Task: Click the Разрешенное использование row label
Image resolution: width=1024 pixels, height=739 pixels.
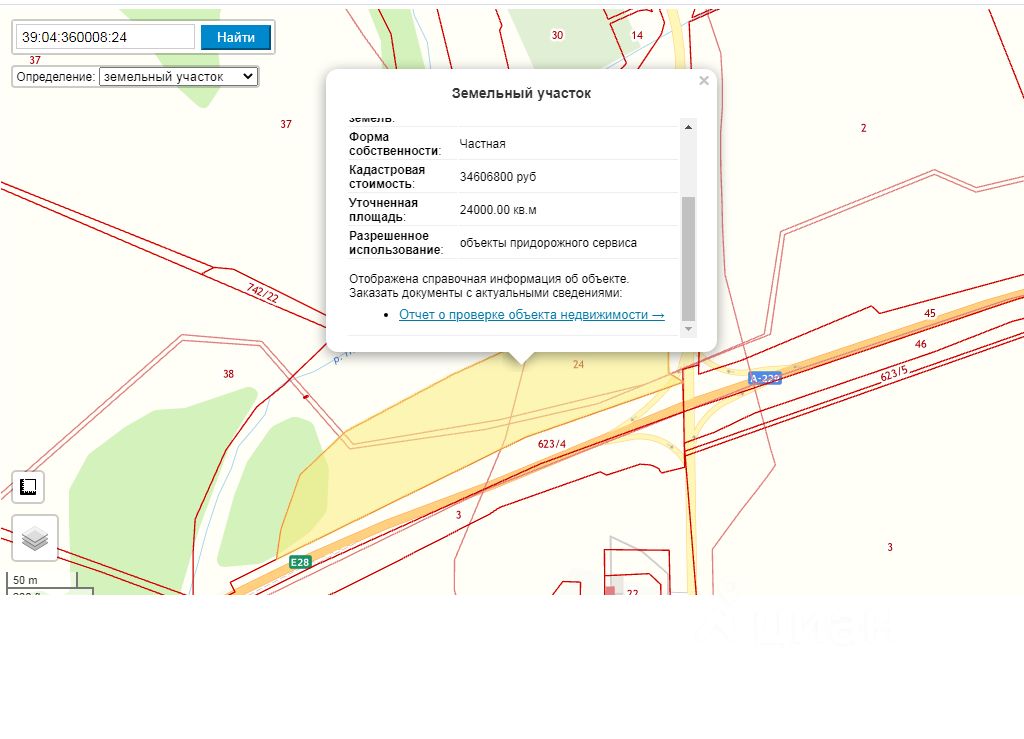Action: pyautogui.click(x=396, y=243)
